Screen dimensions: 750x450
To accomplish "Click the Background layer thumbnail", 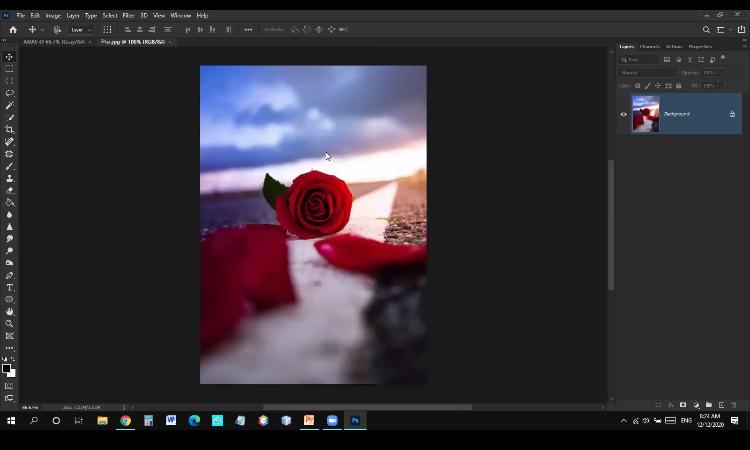I will pos(645,114).
